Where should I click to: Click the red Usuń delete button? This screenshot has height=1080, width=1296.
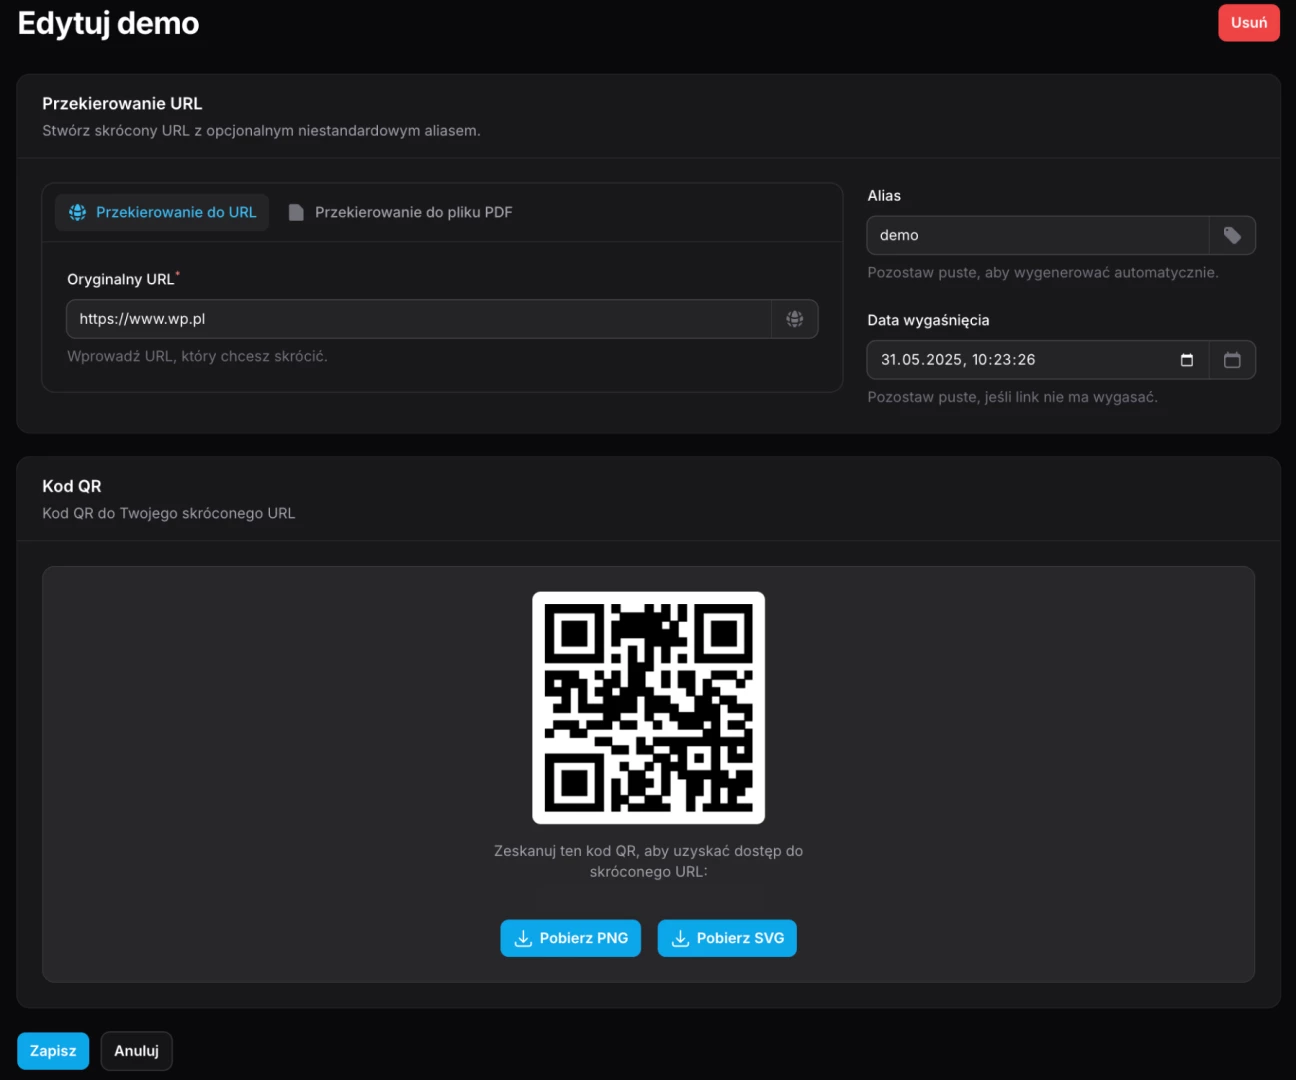[1248, 23]
